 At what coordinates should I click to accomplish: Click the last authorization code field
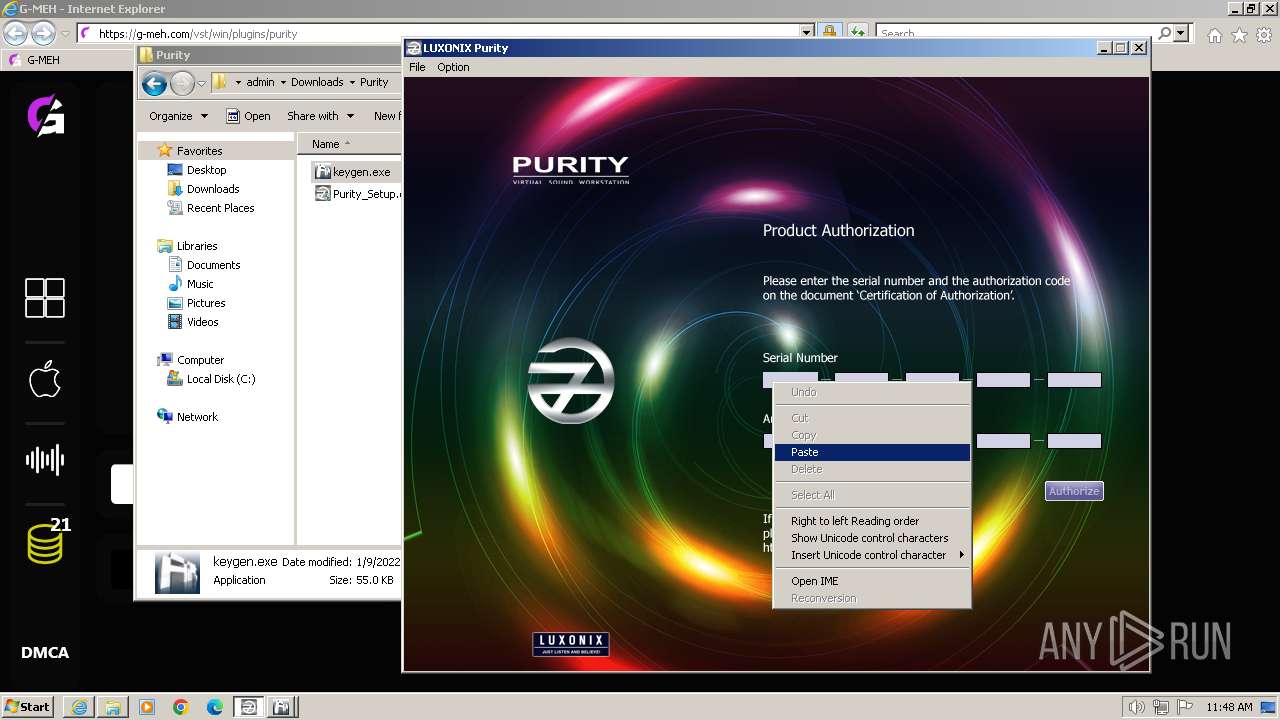pos(1074,441)
